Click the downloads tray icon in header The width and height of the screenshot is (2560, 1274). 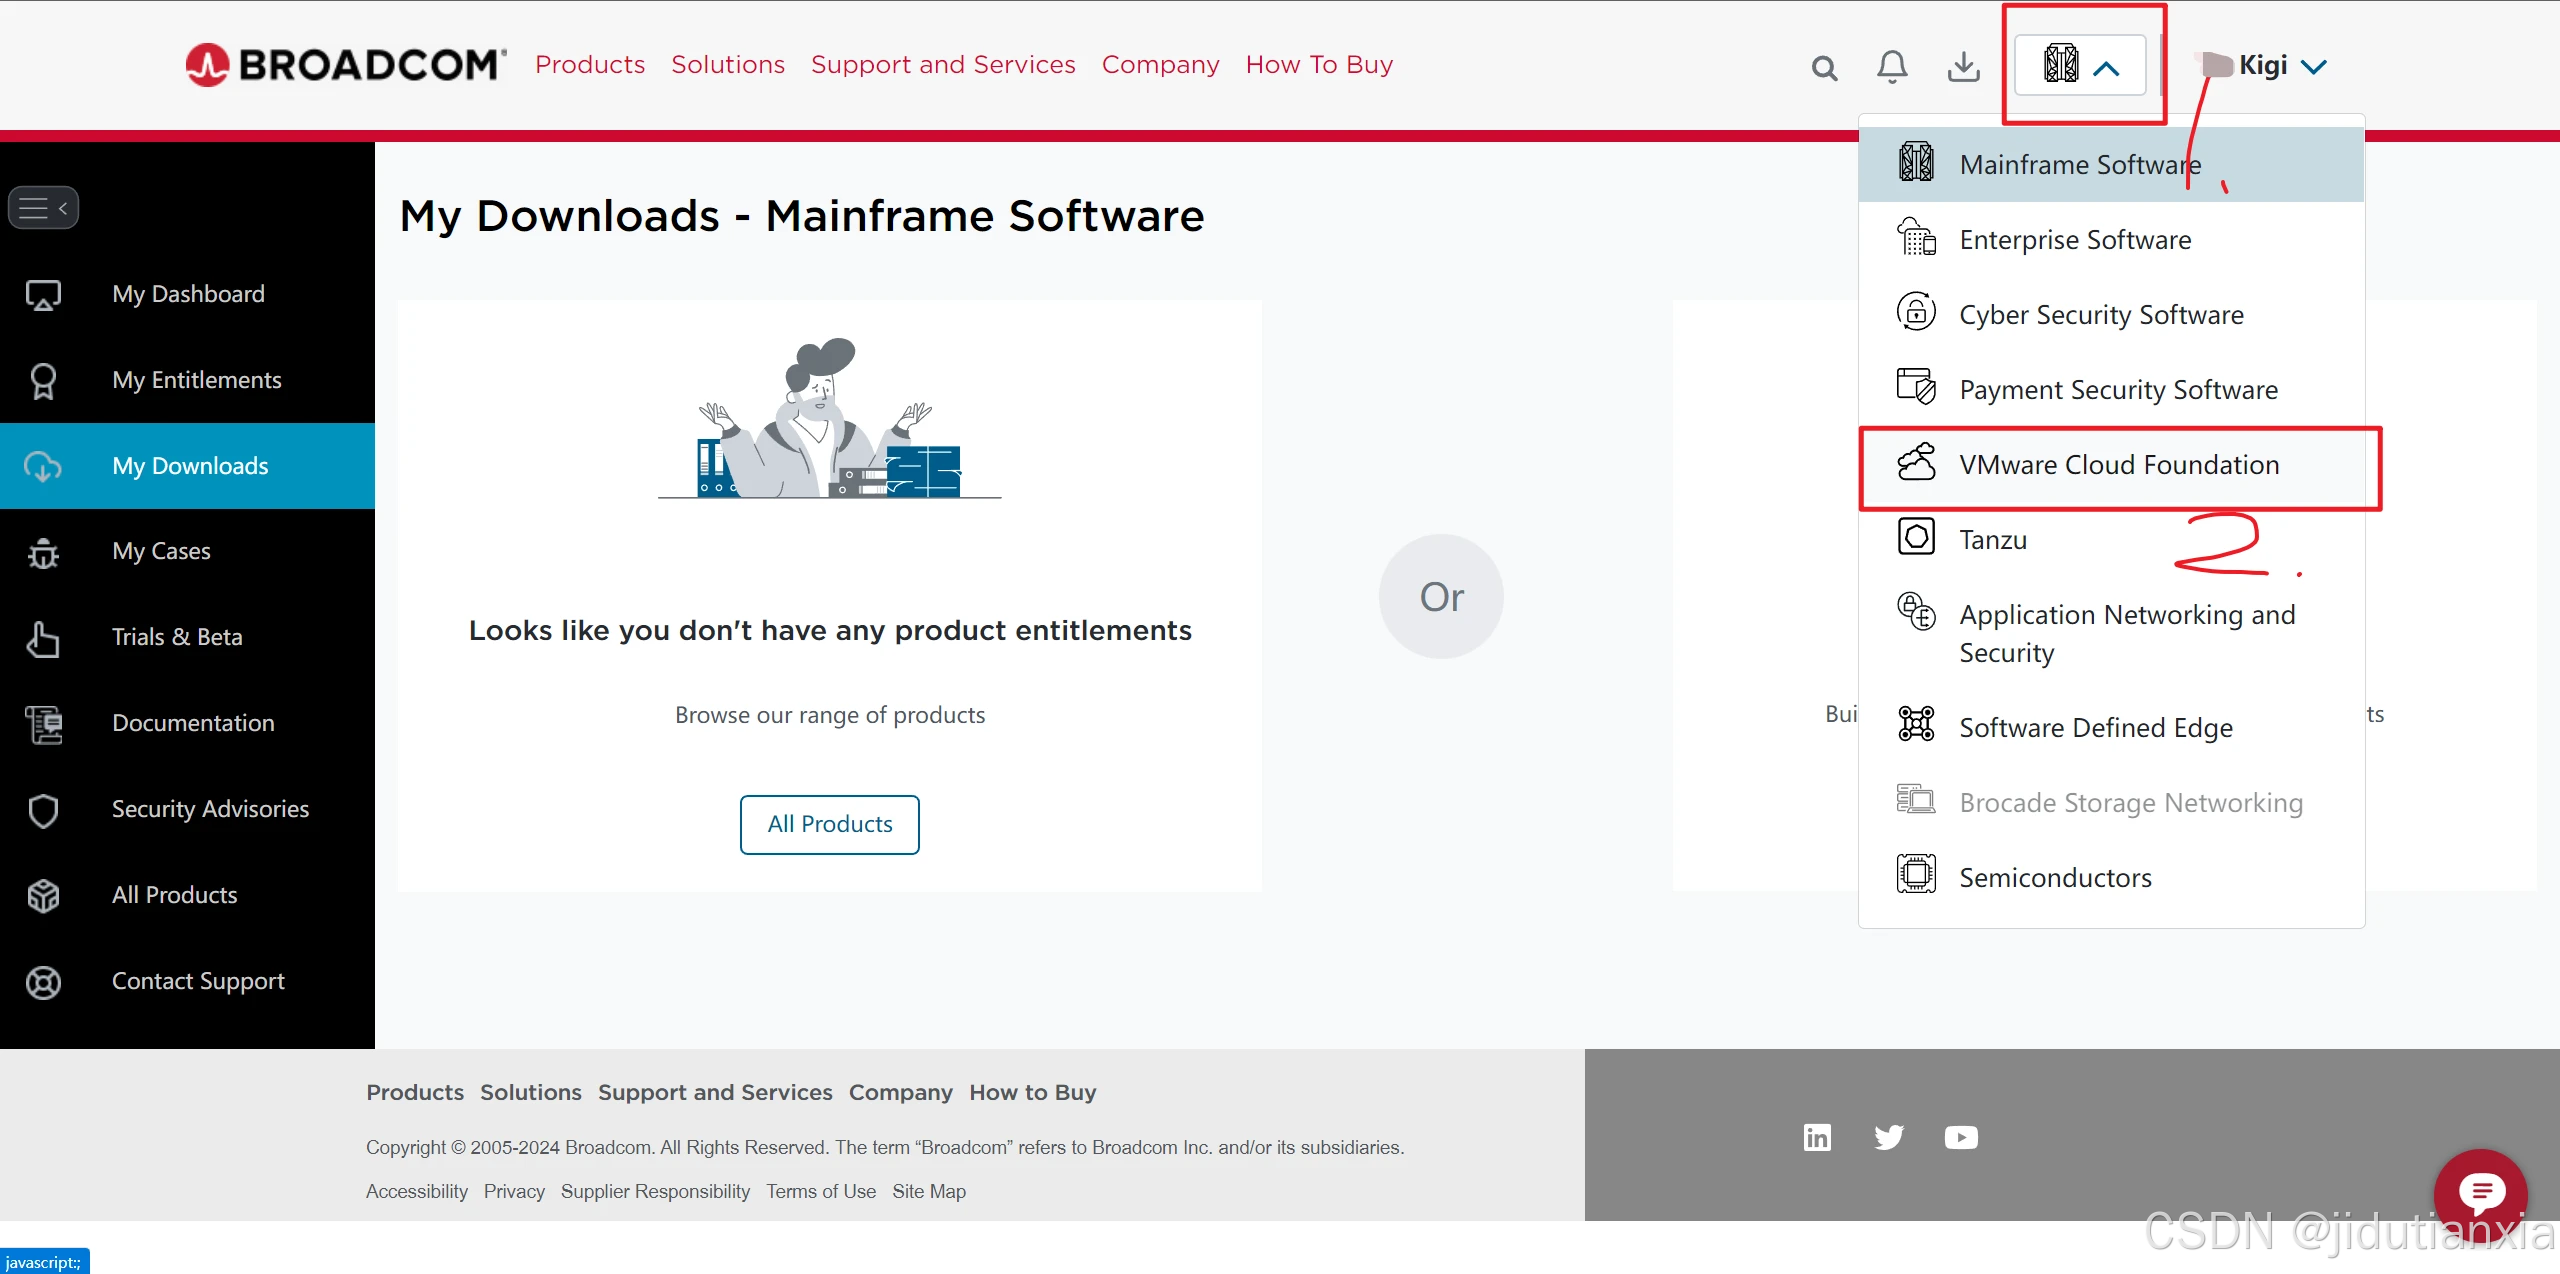point(1963,67)
